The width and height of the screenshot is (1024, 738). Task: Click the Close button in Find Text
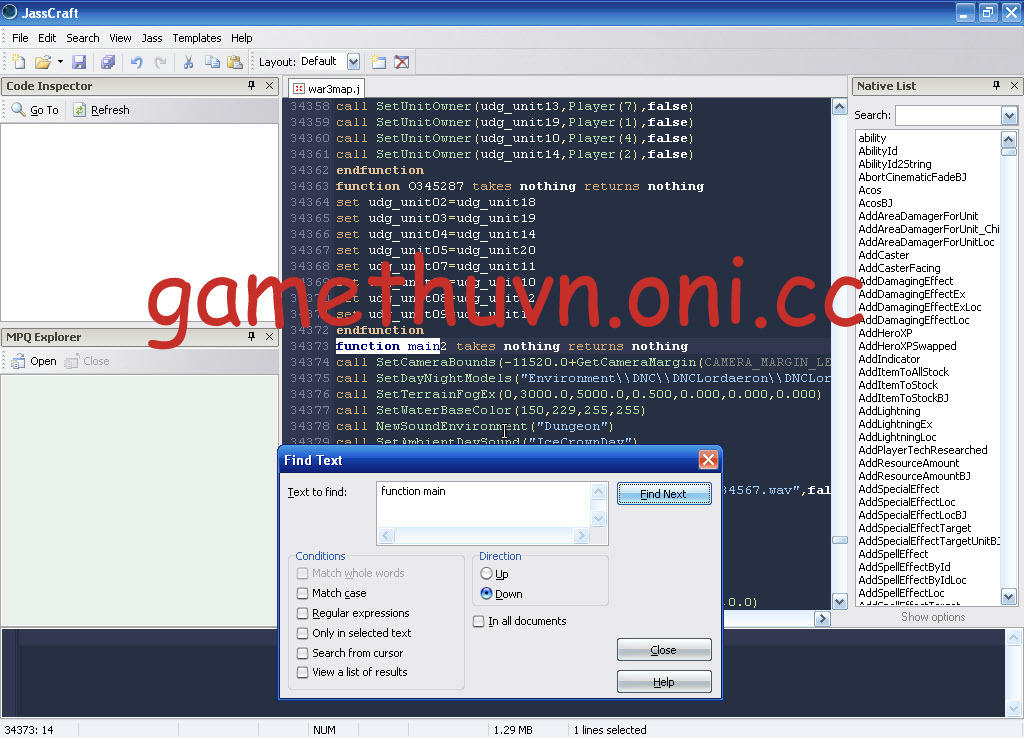[664, 650]
